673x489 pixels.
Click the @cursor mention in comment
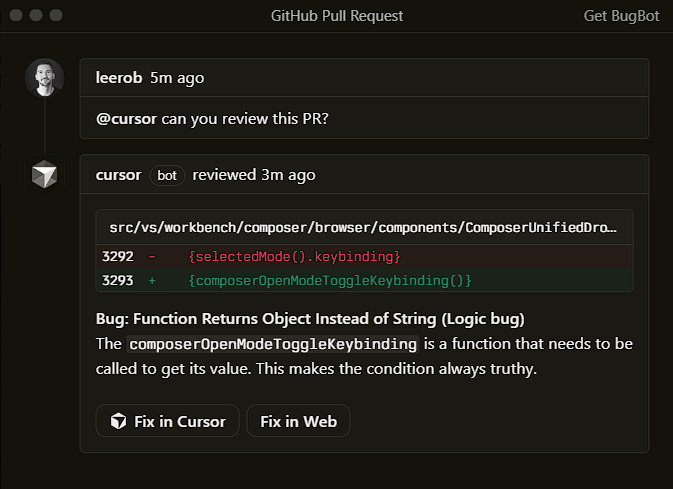click(126, 118)
